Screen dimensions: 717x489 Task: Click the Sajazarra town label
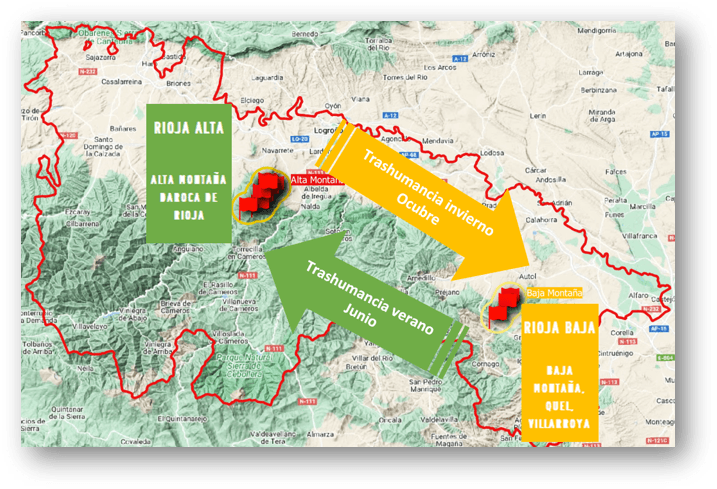pyautogui.click(x=101, y=58)
